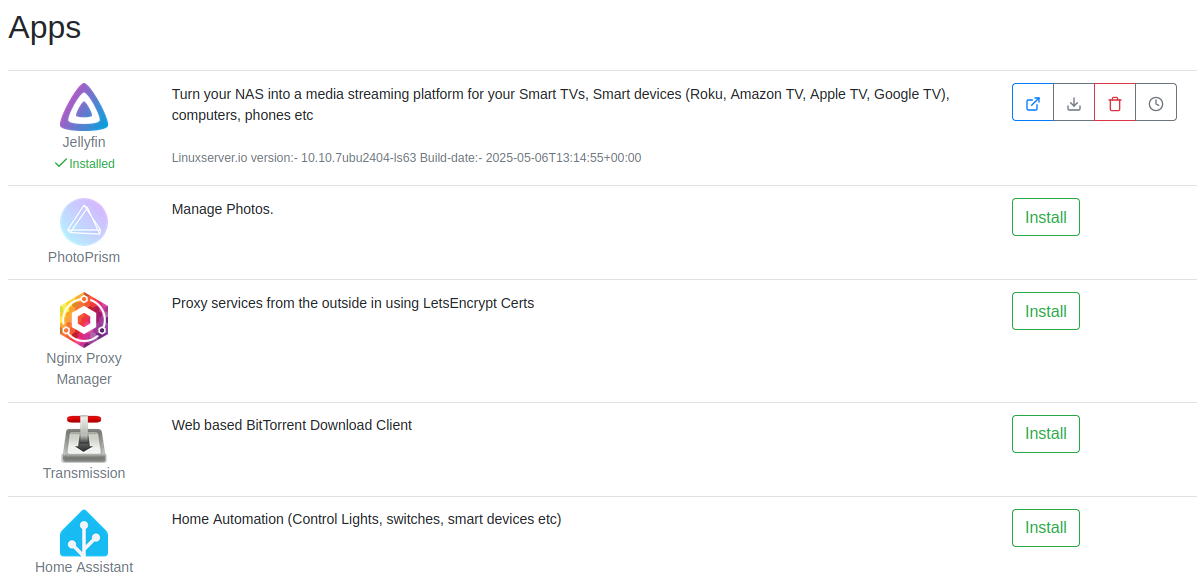Click the Jellyfin purple triangle logo
Viewport: 1198px width, 588px height.
[x=84, y=107]
